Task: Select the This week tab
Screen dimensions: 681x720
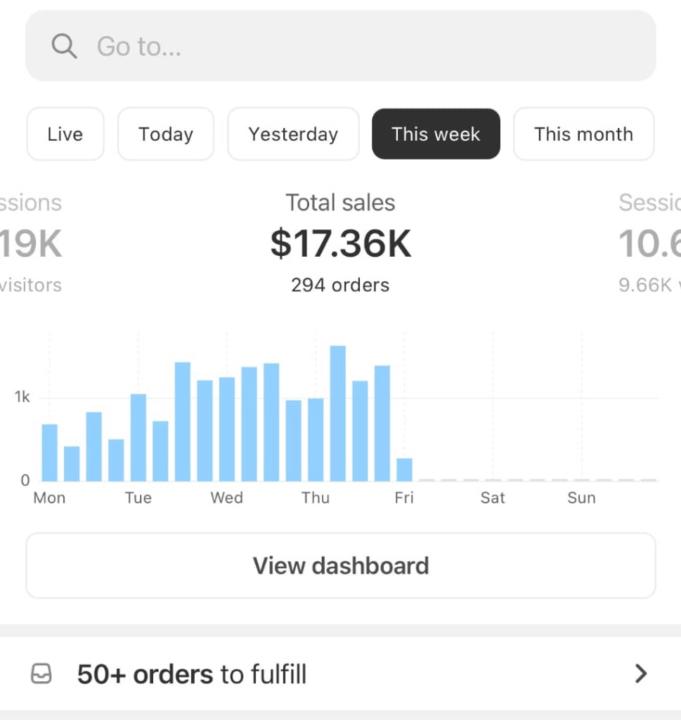Action: pos(436,134)
